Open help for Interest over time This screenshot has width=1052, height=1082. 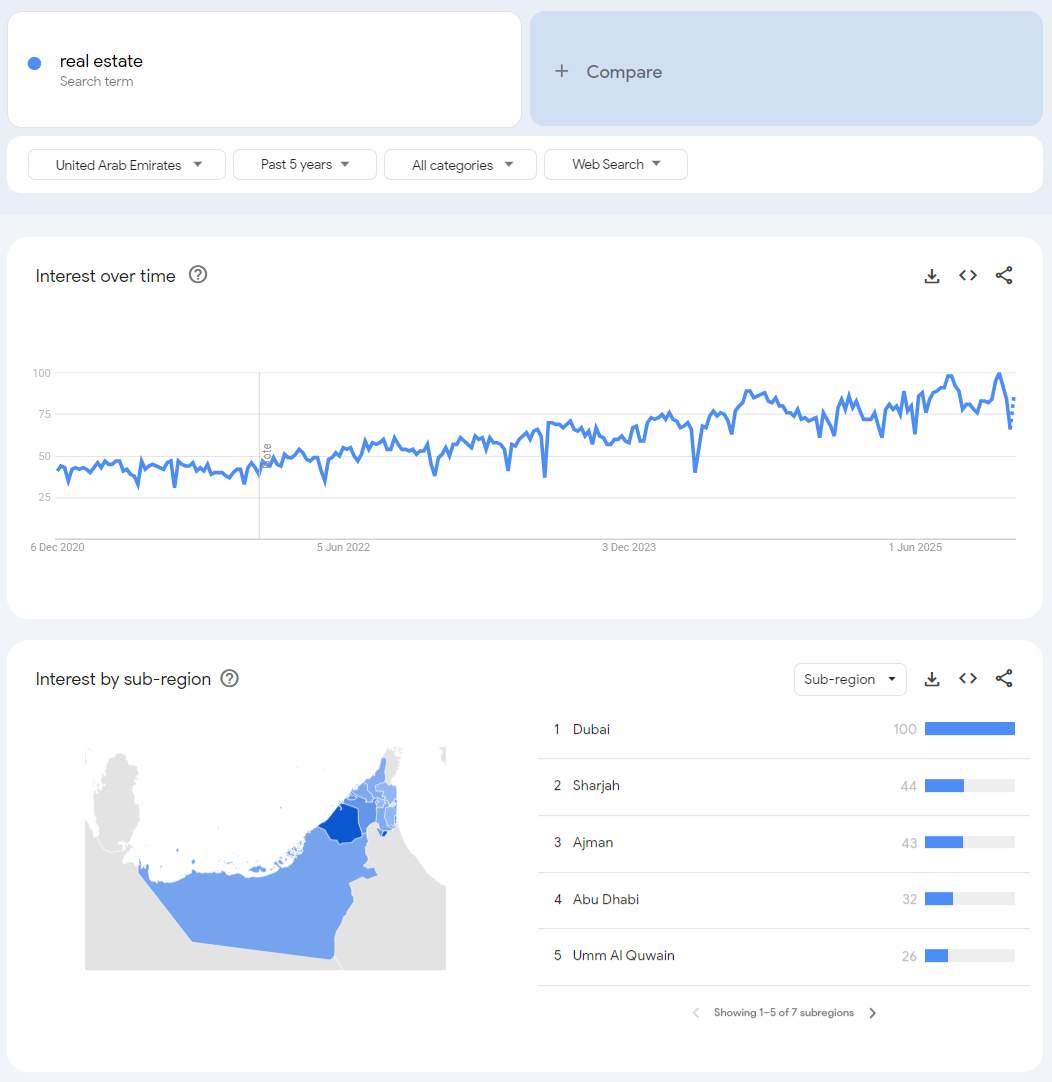pyautogui.click(x=198, y=275)
